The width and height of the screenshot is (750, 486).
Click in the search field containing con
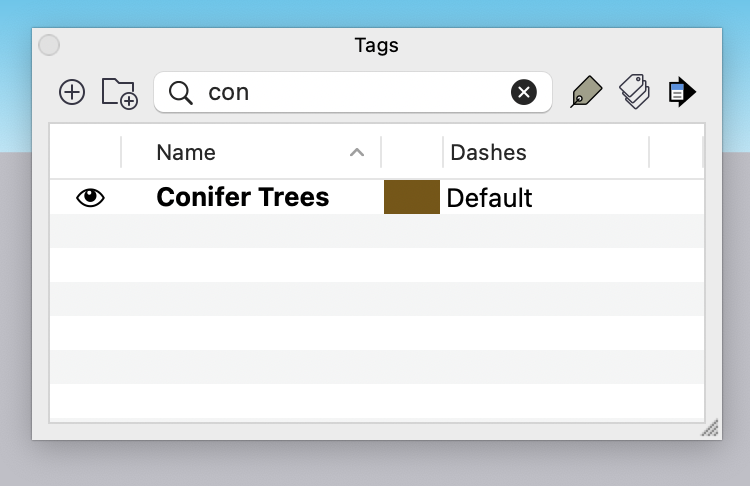[x=353, y=92]
